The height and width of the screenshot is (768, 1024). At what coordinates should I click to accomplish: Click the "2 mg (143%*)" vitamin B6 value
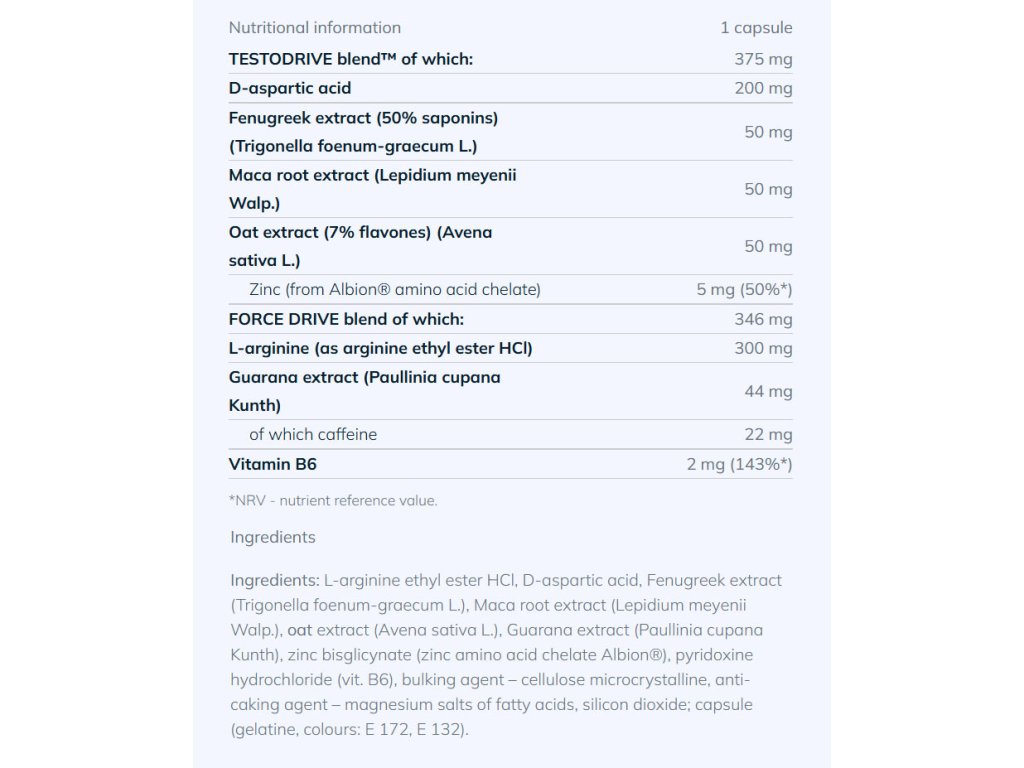[739, 464]
